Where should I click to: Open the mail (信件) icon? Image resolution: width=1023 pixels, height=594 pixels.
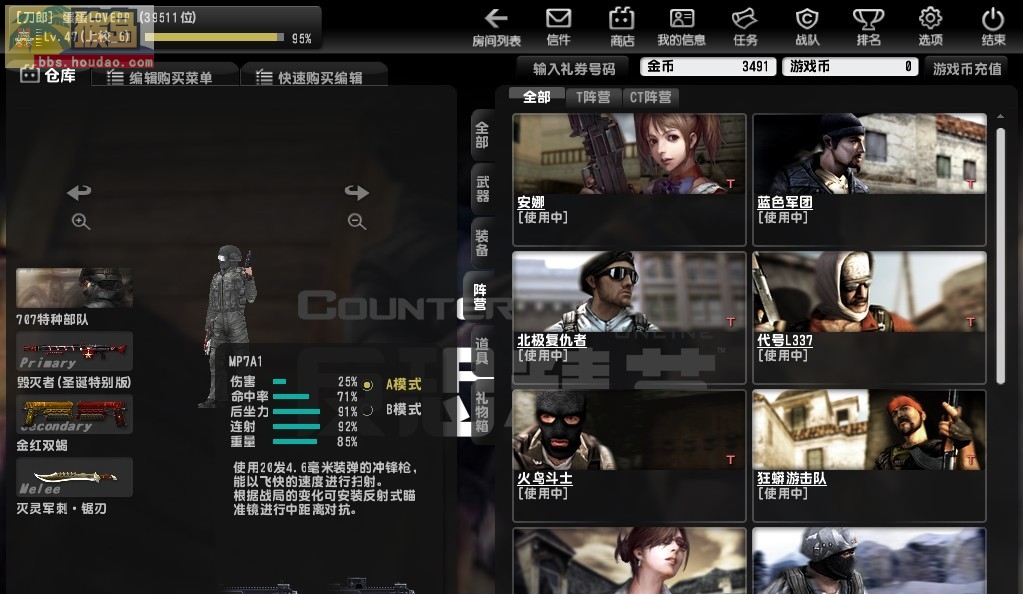(x=558, y=27)
